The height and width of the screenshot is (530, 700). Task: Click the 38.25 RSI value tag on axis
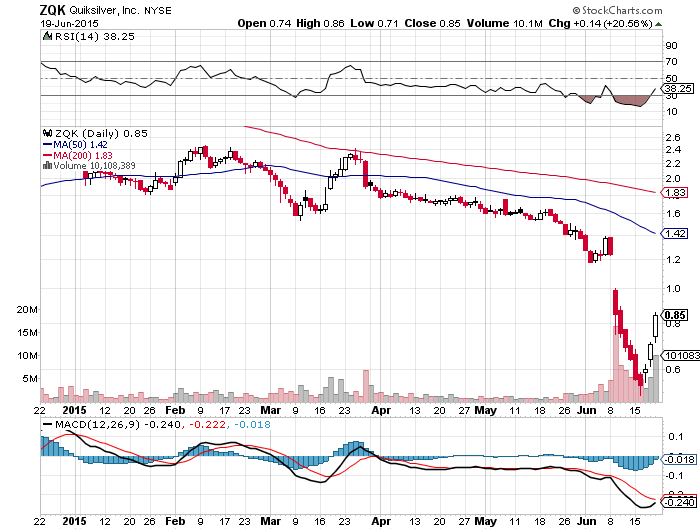(679, 88)
